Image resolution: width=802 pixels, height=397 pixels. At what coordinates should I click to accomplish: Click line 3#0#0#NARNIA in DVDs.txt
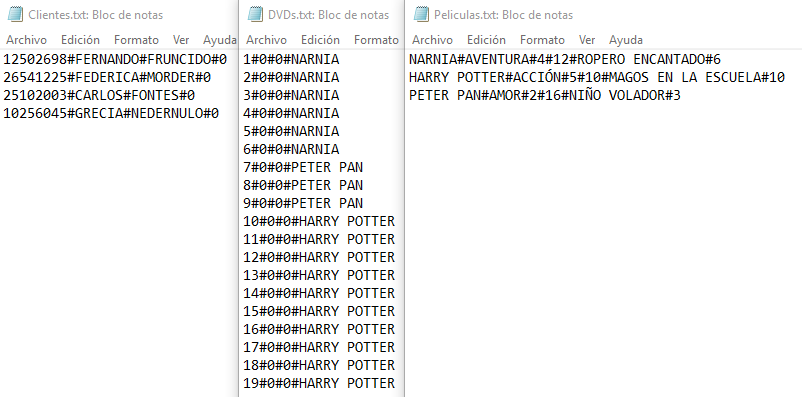pyautogui.click(x=291, y=96)
